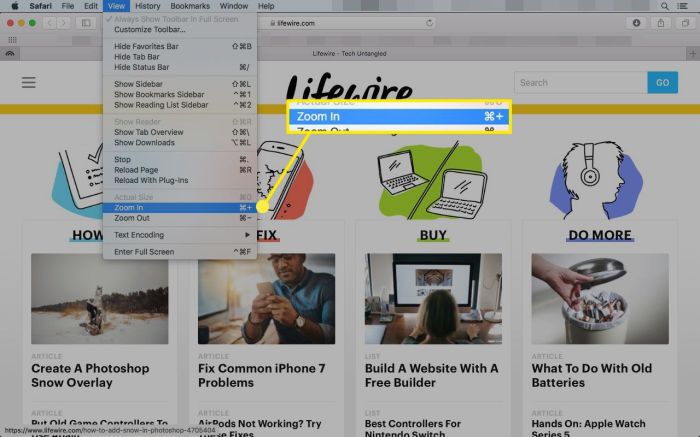Choose Show Tab Overview menu item
700x437 pixels.
pos(180,132)
